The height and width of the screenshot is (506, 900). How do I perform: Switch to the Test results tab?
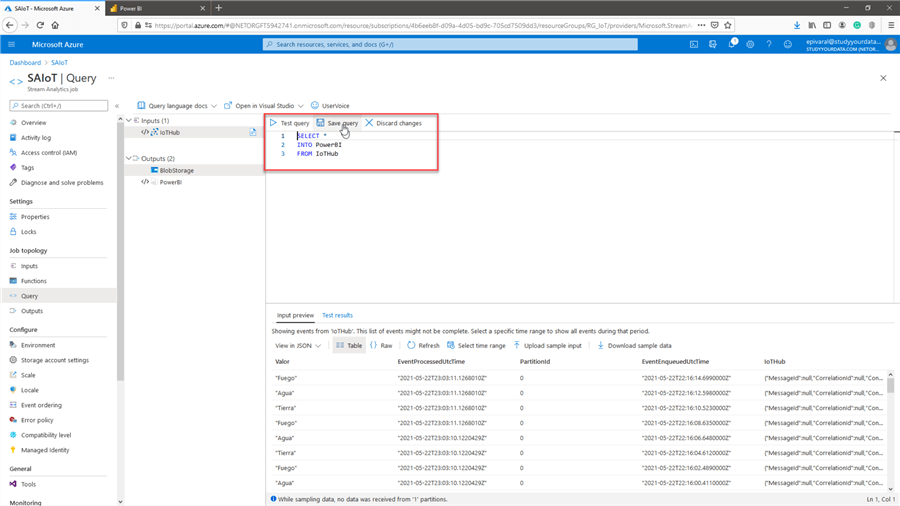coord(337,315)
